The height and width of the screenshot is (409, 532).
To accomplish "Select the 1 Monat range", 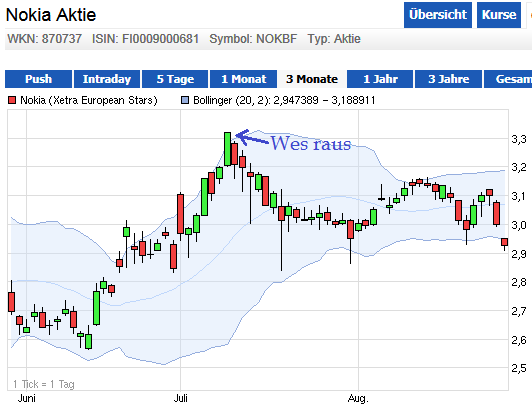I will tap(244, 79).
